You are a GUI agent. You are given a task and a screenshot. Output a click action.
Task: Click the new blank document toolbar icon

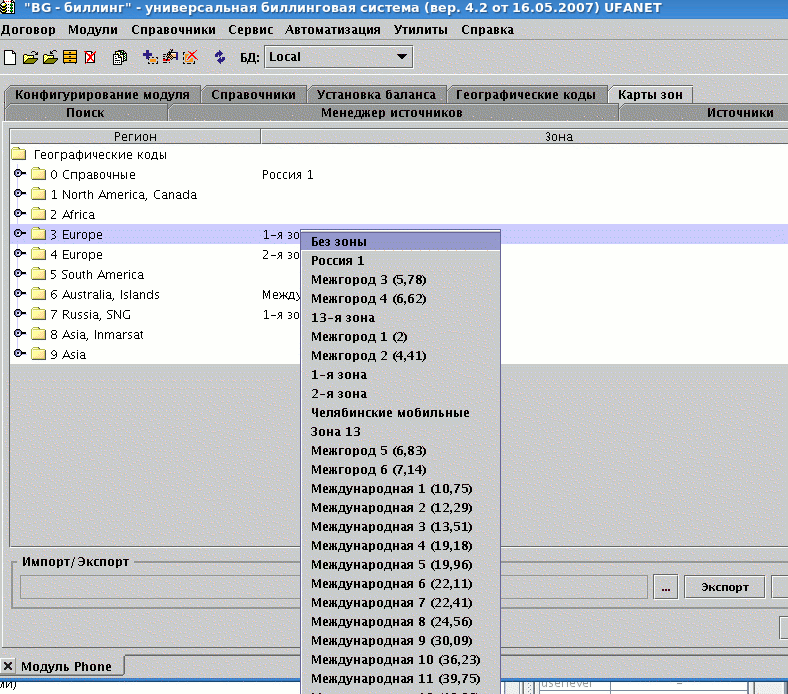pos(10,57)
